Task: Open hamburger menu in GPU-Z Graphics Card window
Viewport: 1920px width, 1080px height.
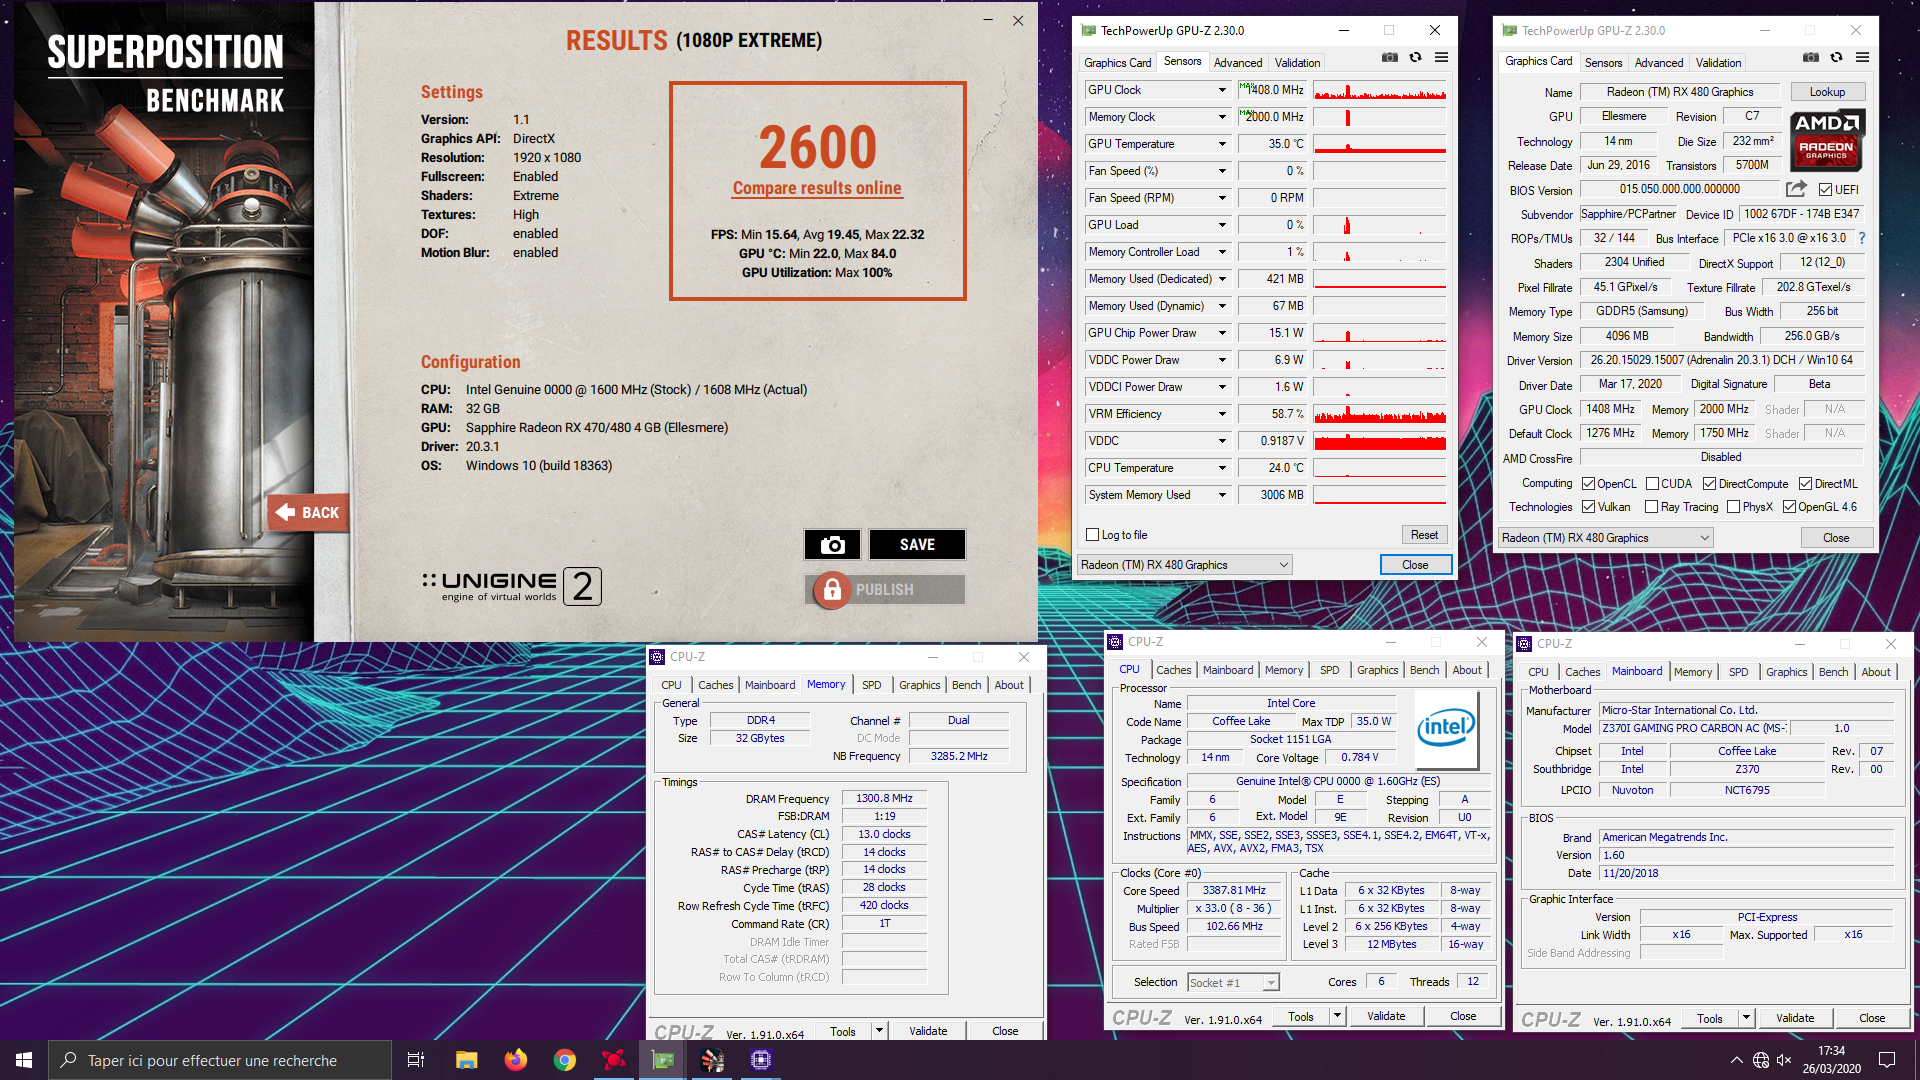Action: point(1862,58)
